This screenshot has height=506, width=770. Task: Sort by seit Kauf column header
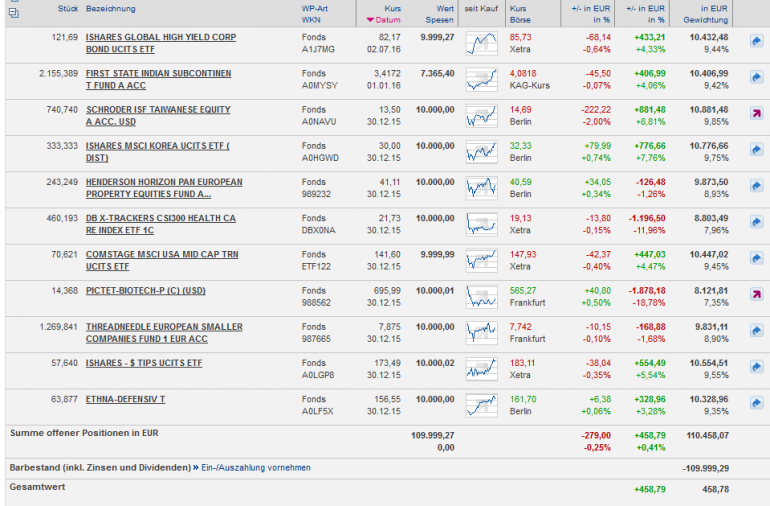[481, 9]
